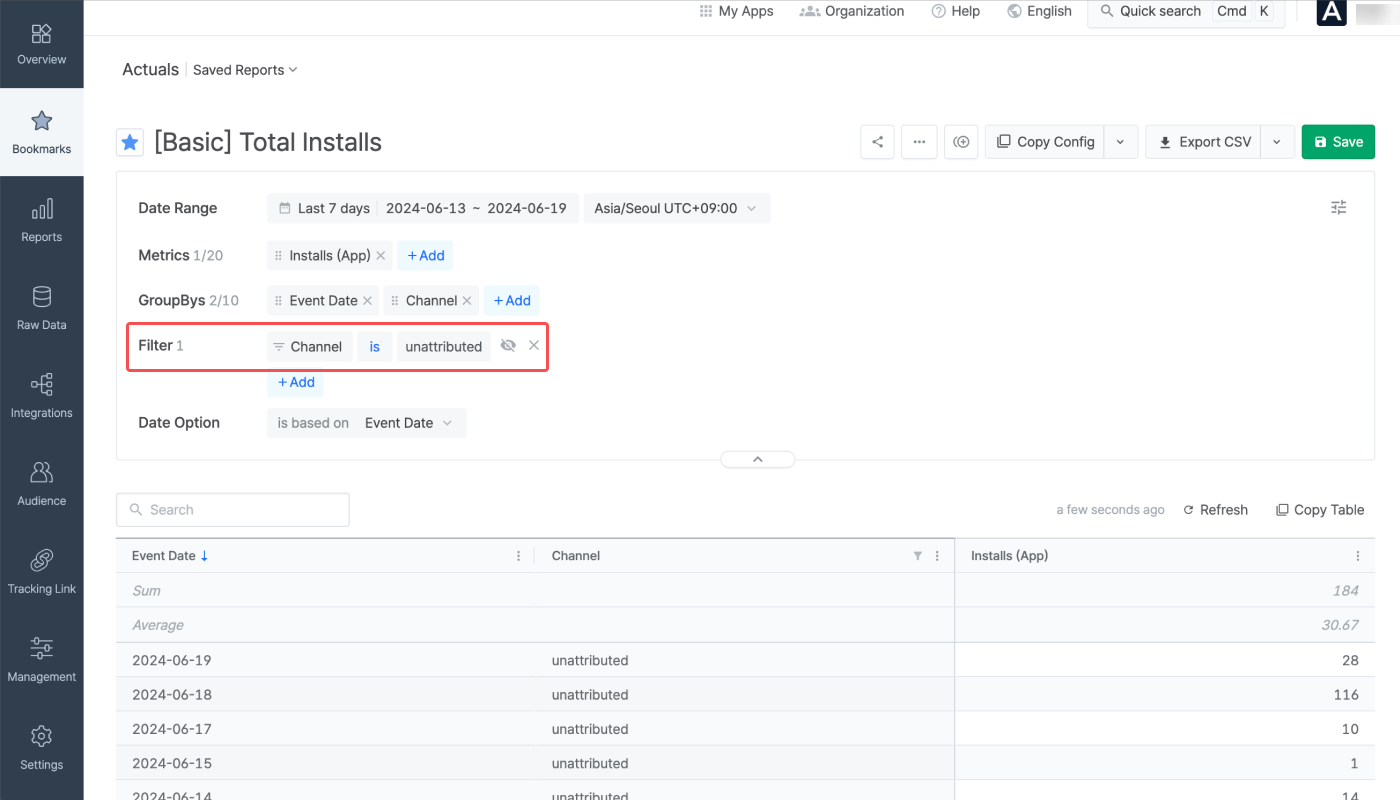1400x800 pixels.
Task: Expand the Saved Reports dropdown
Action: pyautogui.click(x=246, y=70)
